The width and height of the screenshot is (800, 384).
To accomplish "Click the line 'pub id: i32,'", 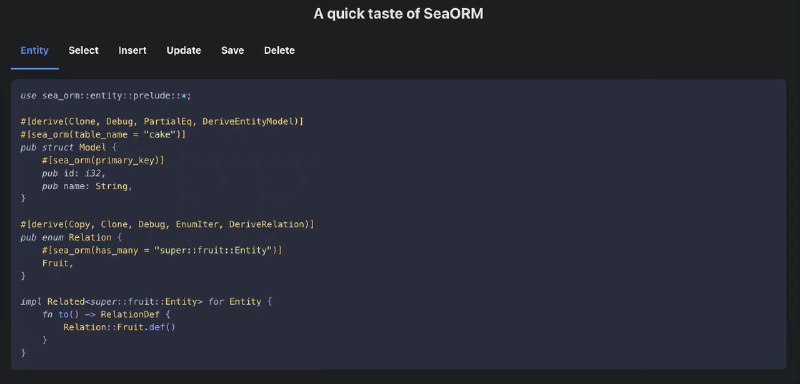I will 73,173.
